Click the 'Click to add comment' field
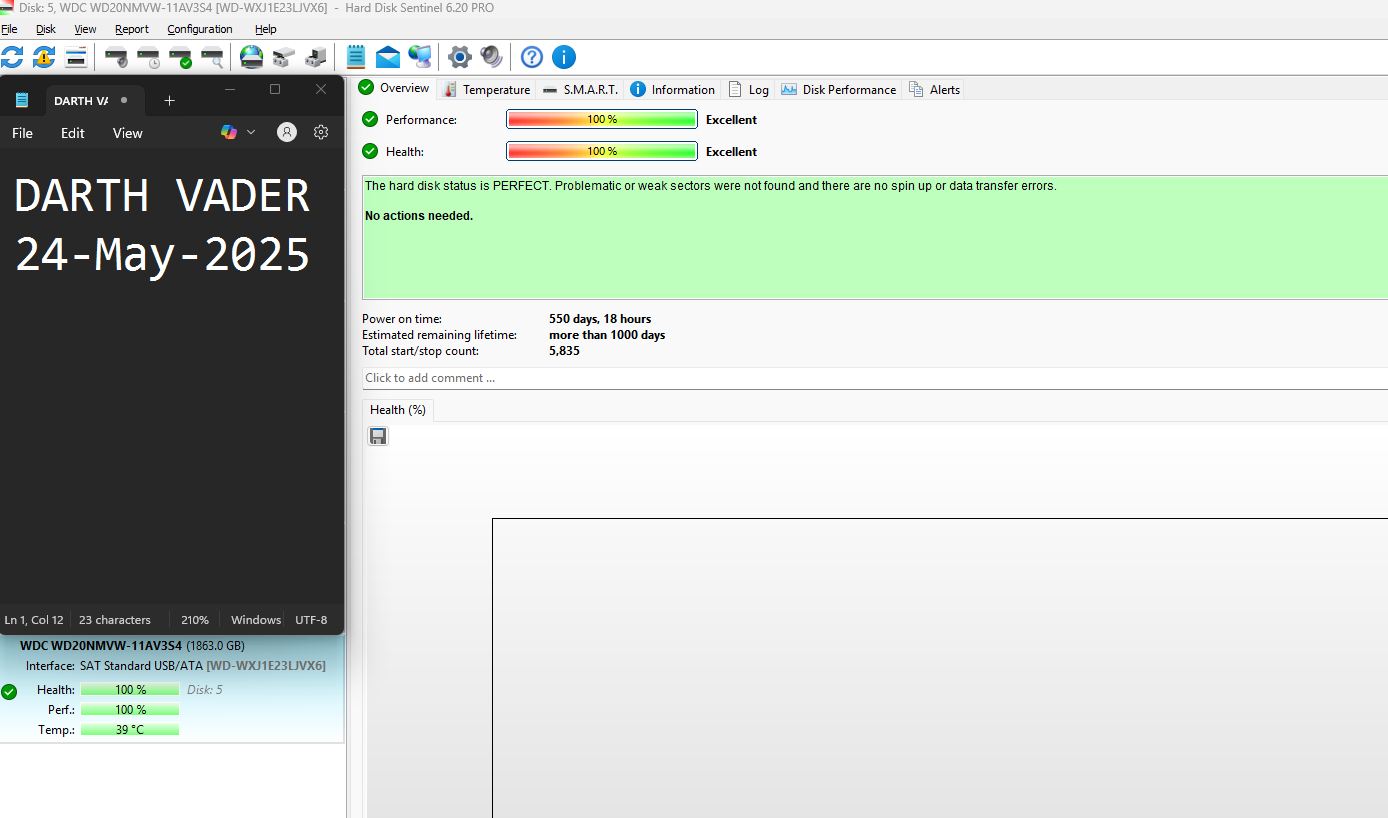The width and height of the screenshot is (1388, 818). tap(875, 378)
